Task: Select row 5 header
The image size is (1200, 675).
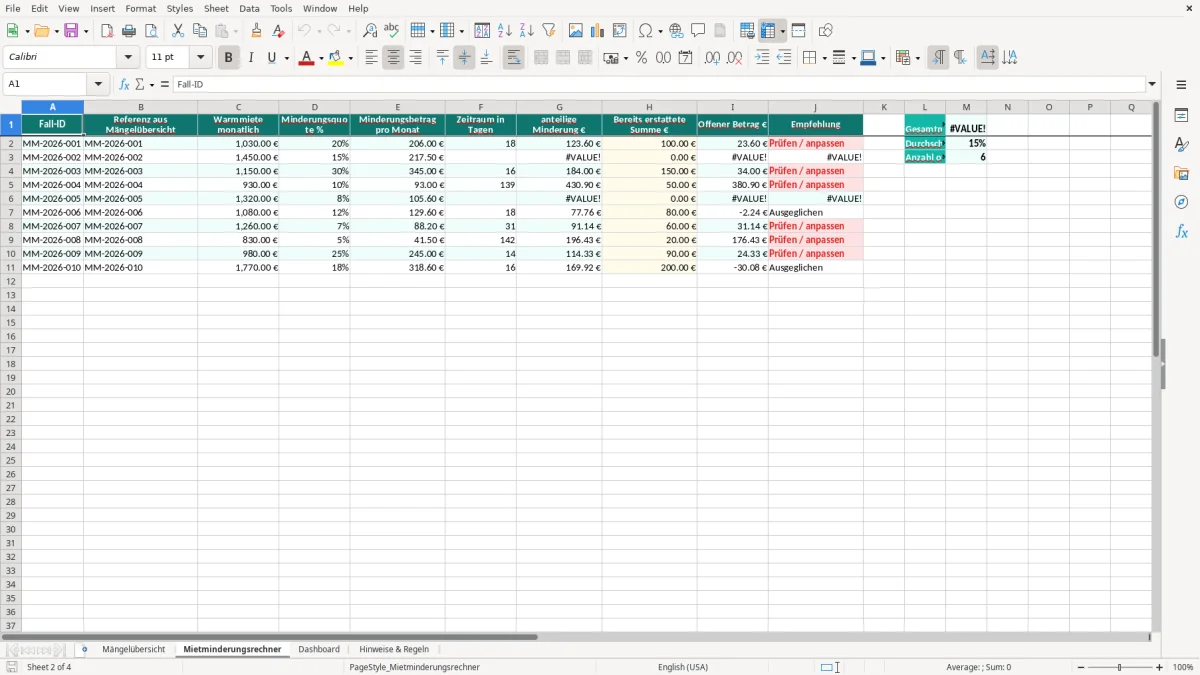Action: [x=10, y=185]
